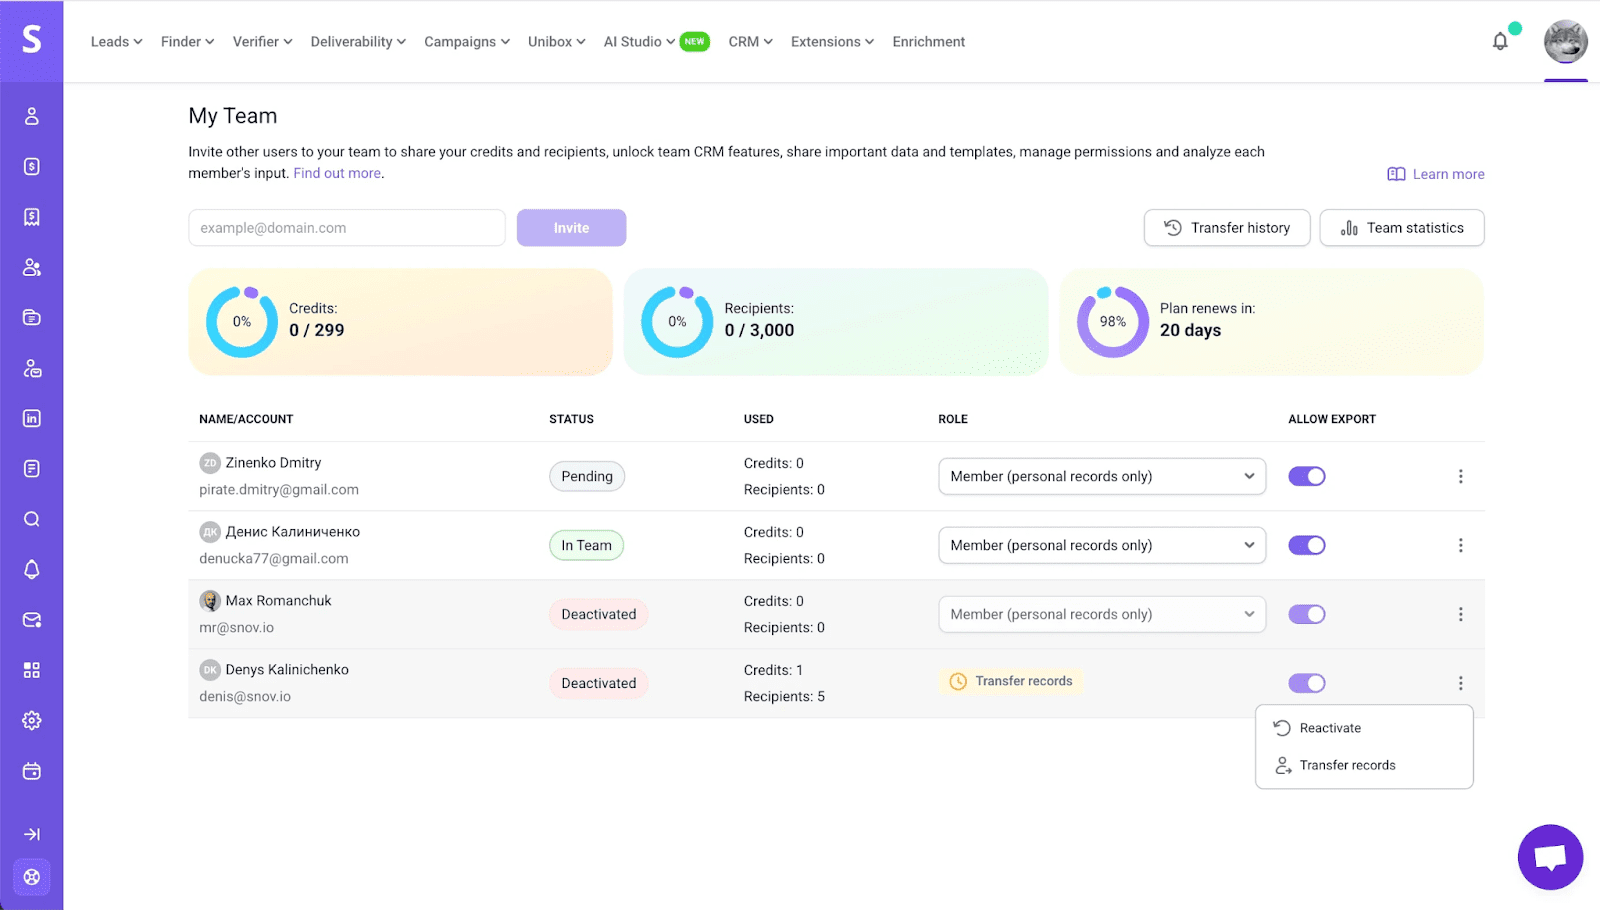Viewport: 1600px width, 910px height.
Task: Click the sidebar search magnifier icon
Action: tap(32, 519)
